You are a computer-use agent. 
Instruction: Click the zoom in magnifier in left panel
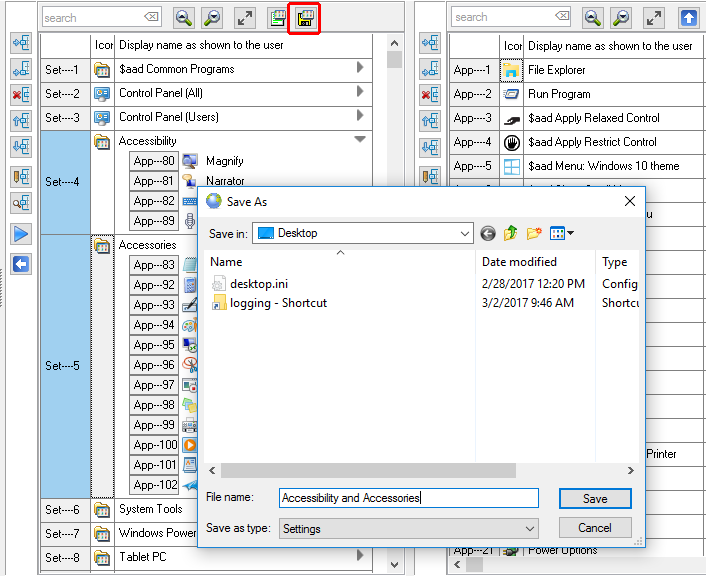coord(184,18)
